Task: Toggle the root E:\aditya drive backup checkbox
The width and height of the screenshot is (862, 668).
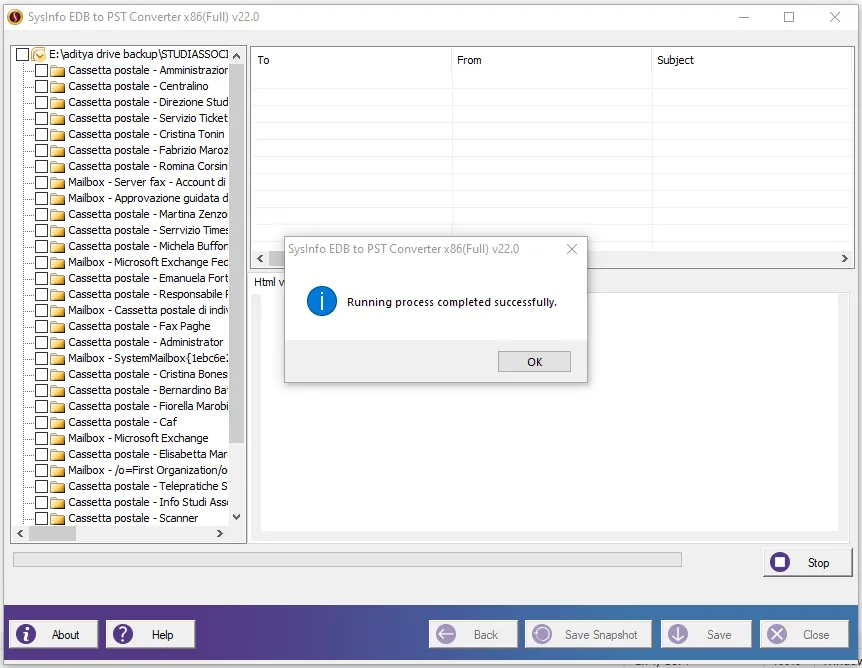Action: tap(23, 54)
